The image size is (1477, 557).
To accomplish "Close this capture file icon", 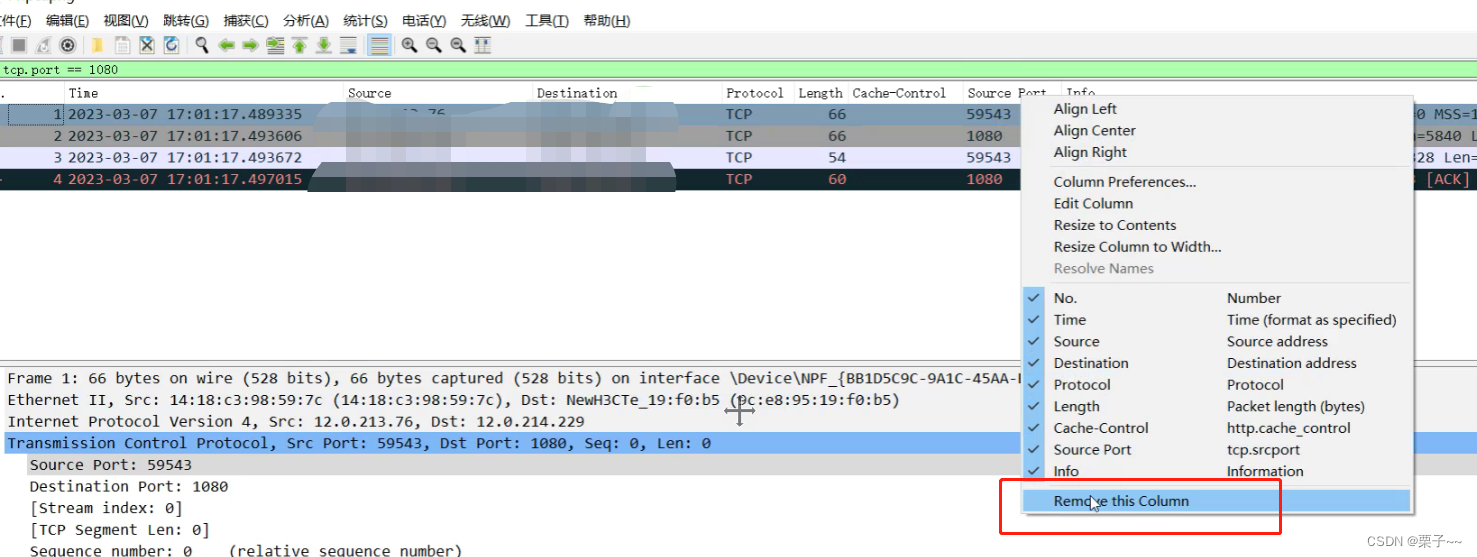I will pyautogui.click(x=146, y=45).
